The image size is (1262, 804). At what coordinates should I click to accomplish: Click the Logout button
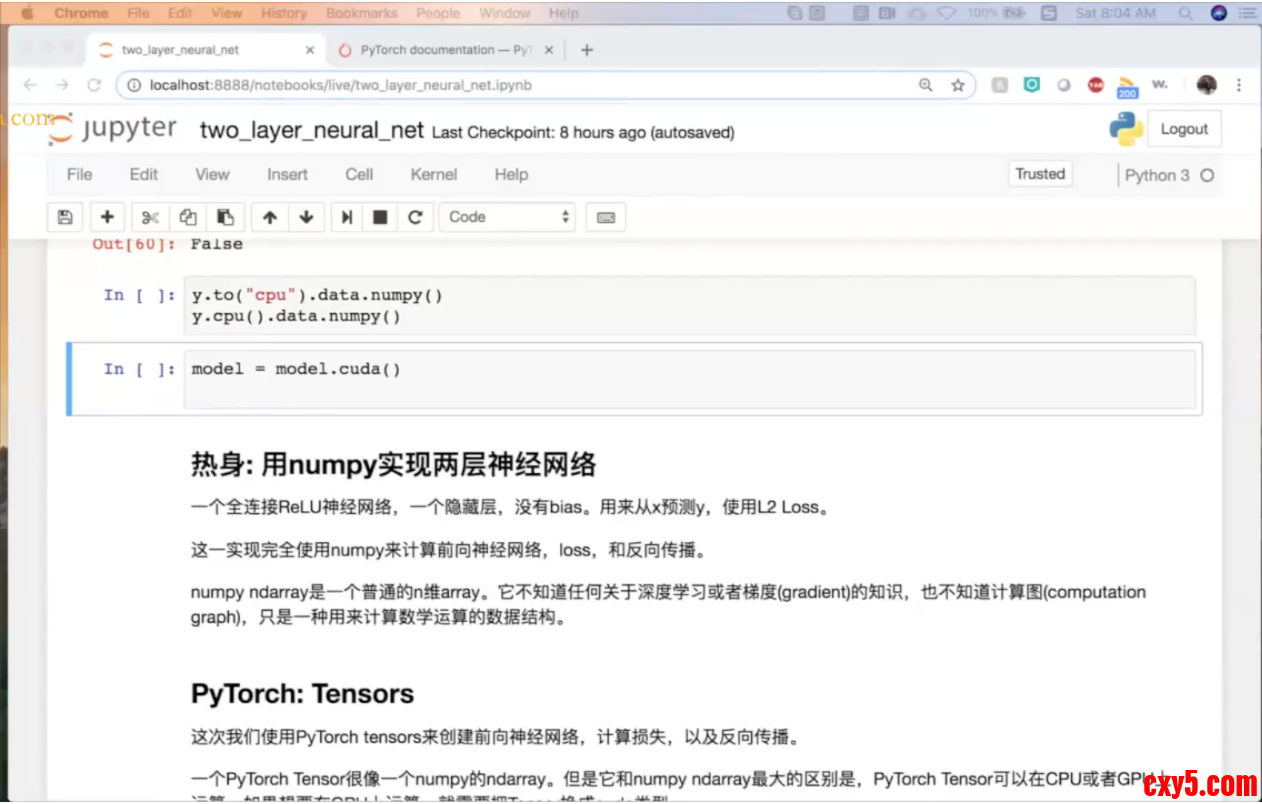click(1184, 129)
